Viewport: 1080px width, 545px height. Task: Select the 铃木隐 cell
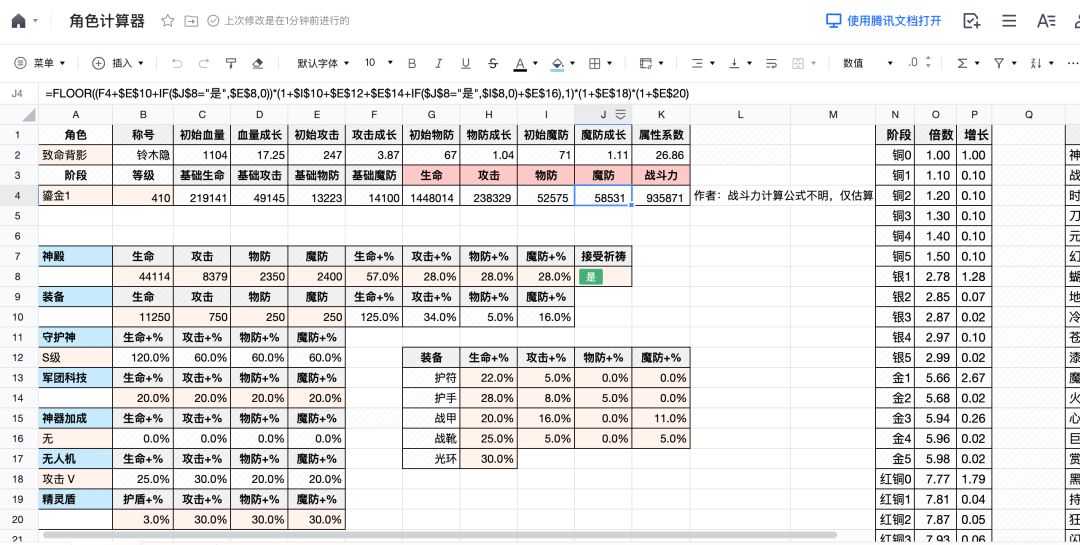(x=143, y=155)
